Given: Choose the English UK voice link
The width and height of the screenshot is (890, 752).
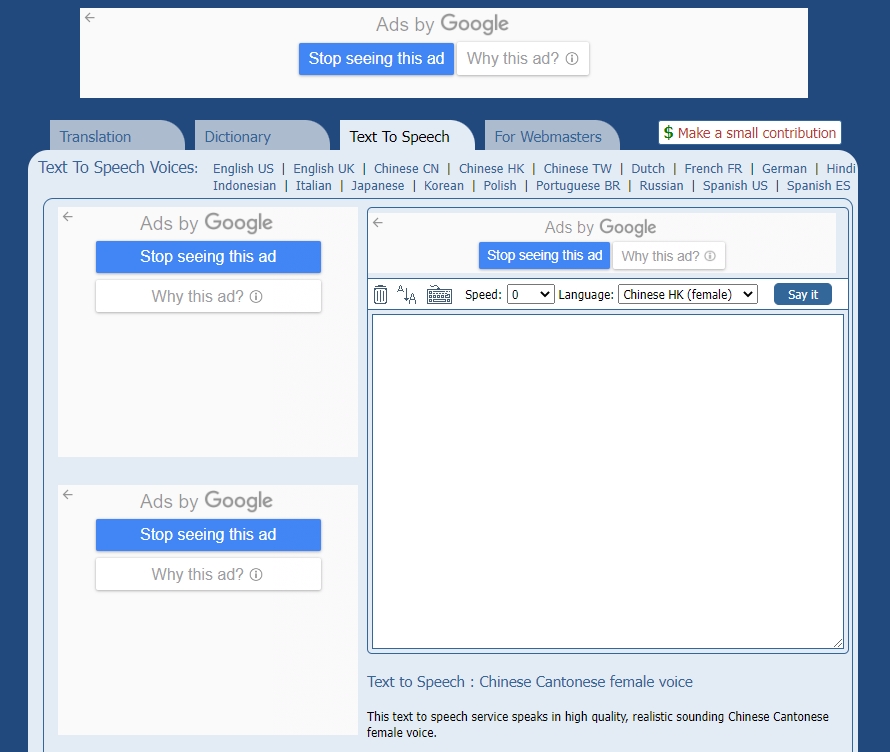Looking at the screenshot, I should 323,169.
